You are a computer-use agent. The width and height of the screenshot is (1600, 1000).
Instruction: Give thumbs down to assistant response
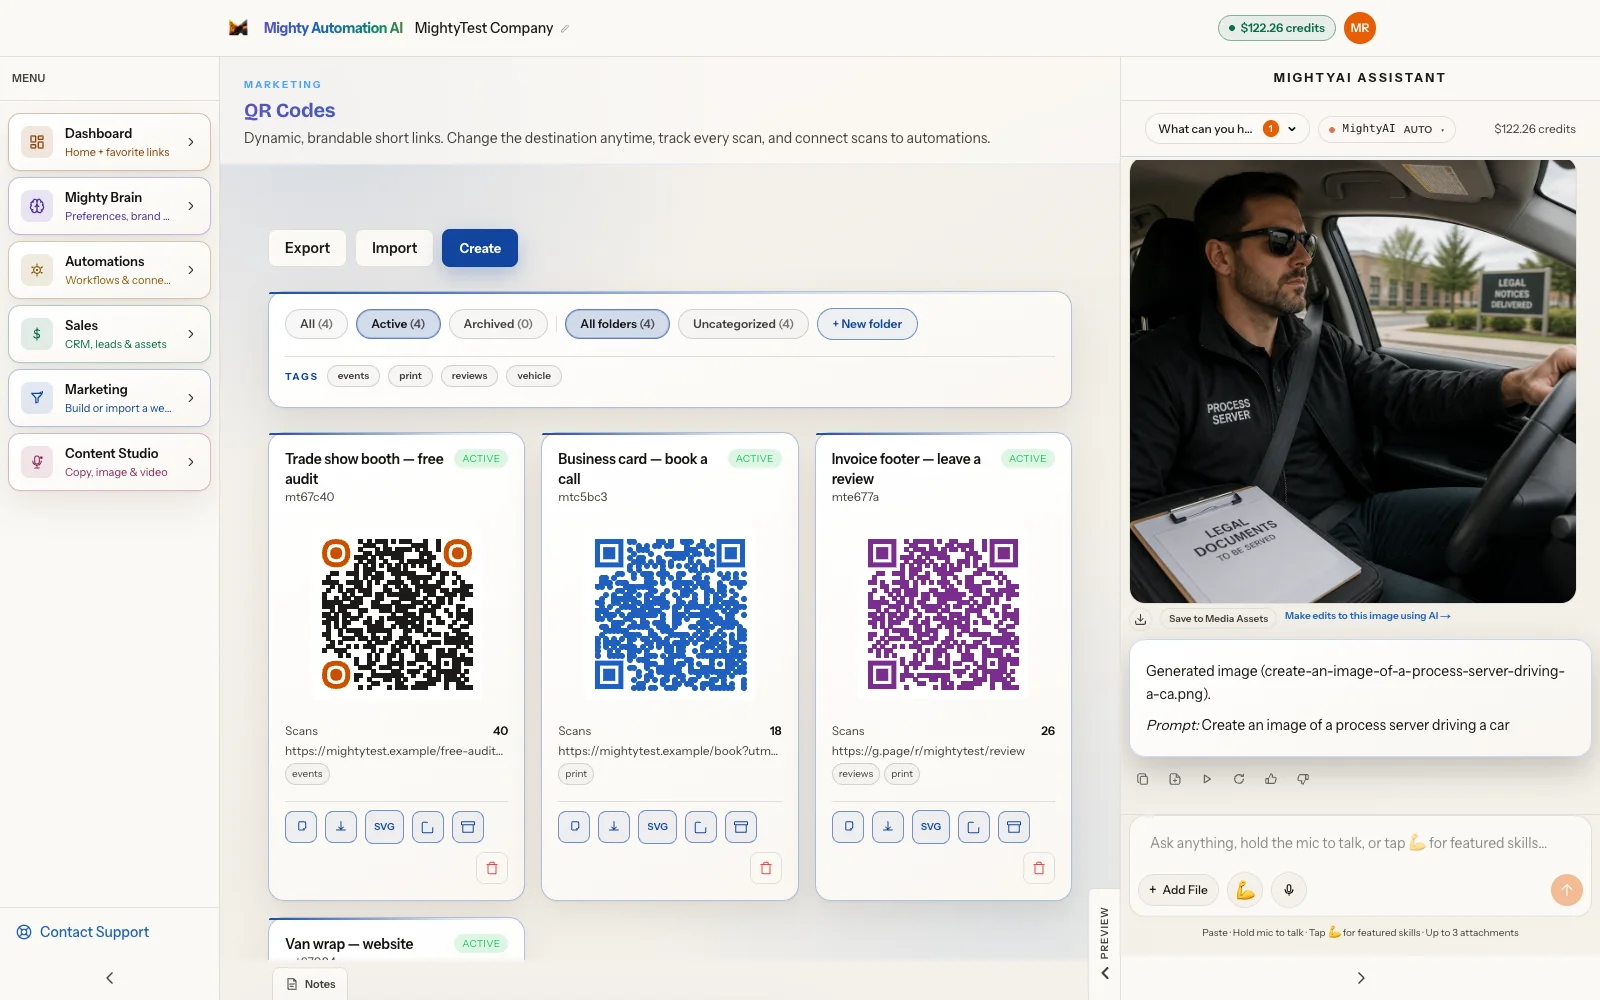click(1303, 779)
